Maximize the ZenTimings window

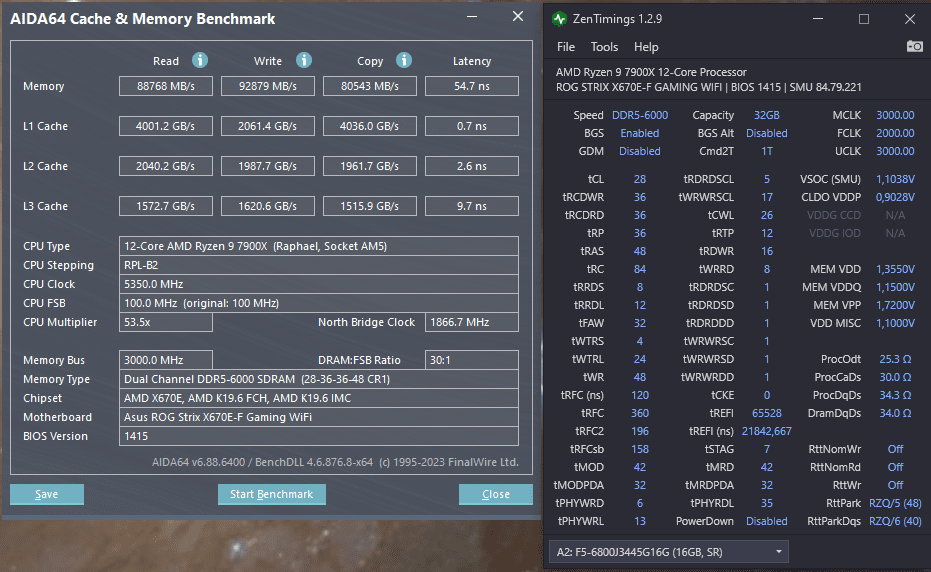864,19
